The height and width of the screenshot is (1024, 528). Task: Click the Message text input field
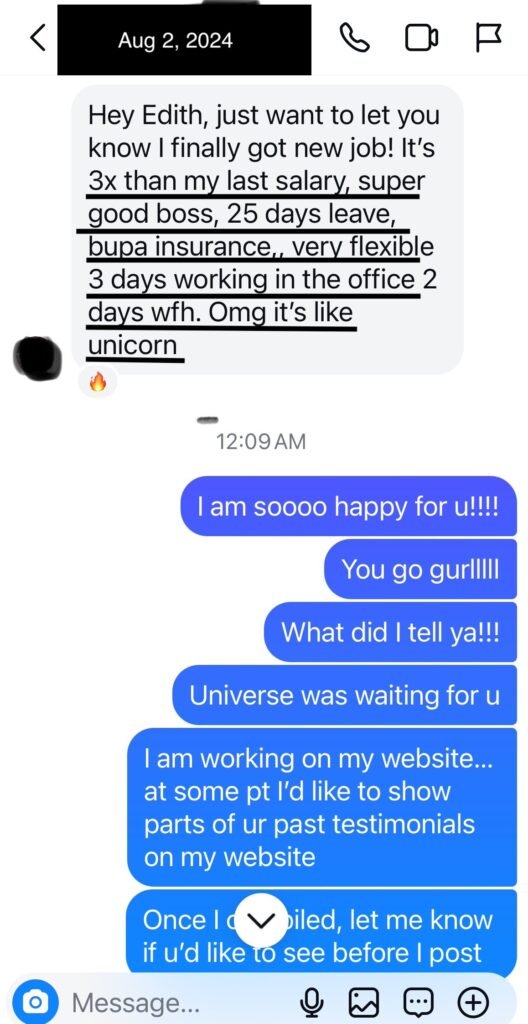(x=176, y=1000)
